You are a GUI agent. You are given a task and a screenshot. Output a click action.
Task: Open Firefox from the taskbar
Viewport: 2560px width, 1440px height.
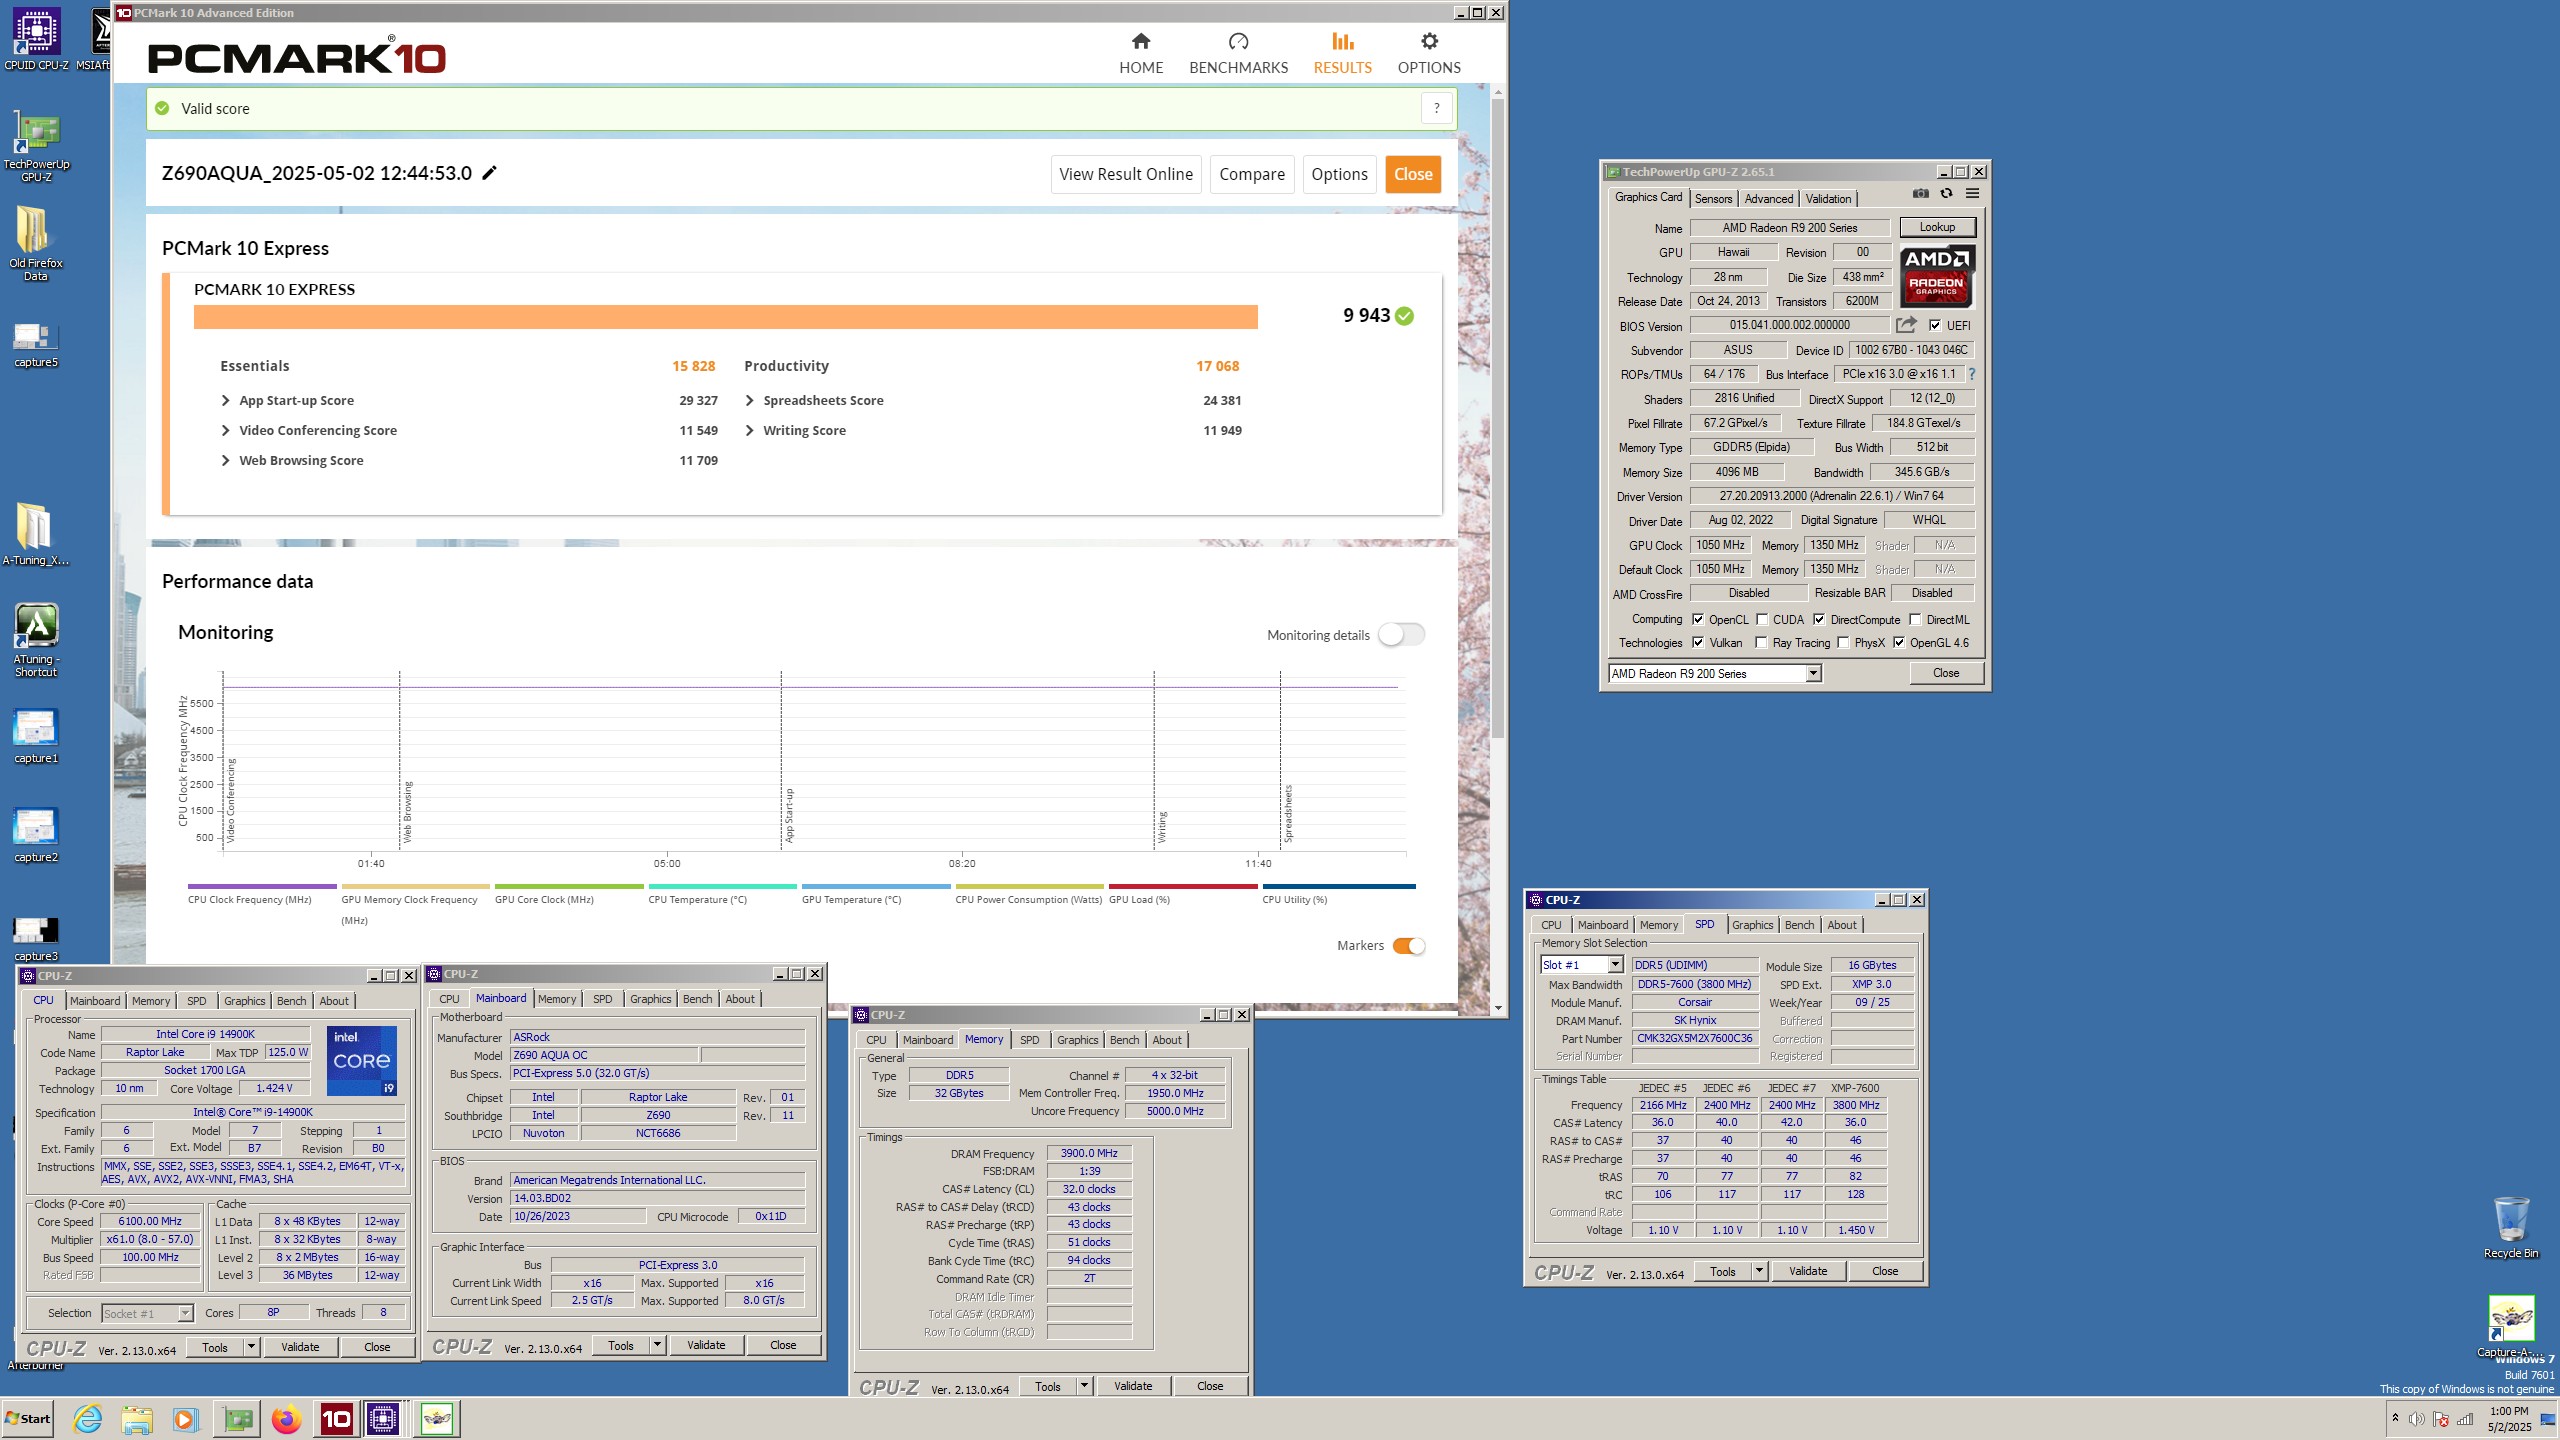coord(287,1419)
